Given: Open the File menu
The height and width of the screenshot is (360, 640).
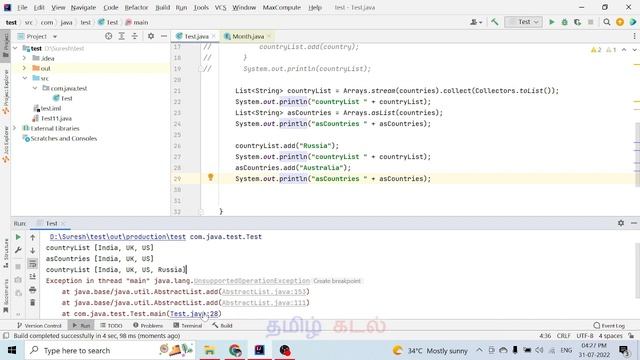Looking at the screenshot, I should 22,7.
